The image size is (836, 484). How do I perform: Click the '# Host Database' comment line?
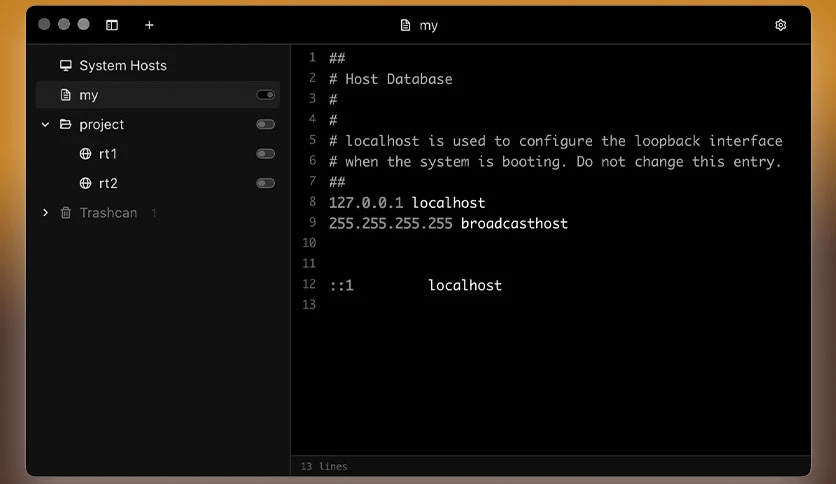390,79
